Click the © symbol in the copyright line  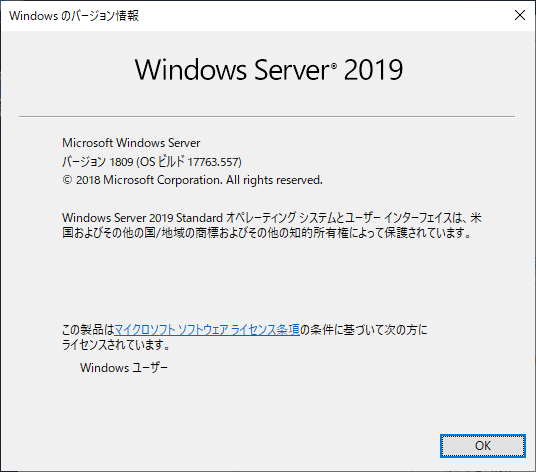coord(67,180)
